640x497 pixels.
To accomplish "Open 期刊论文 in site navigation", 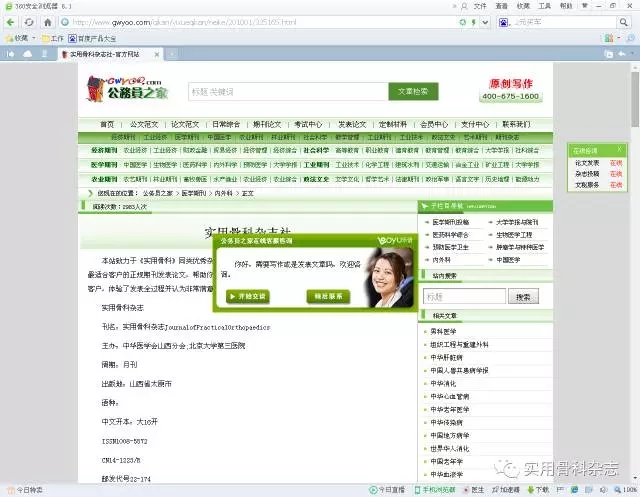I will click(267, 124).
